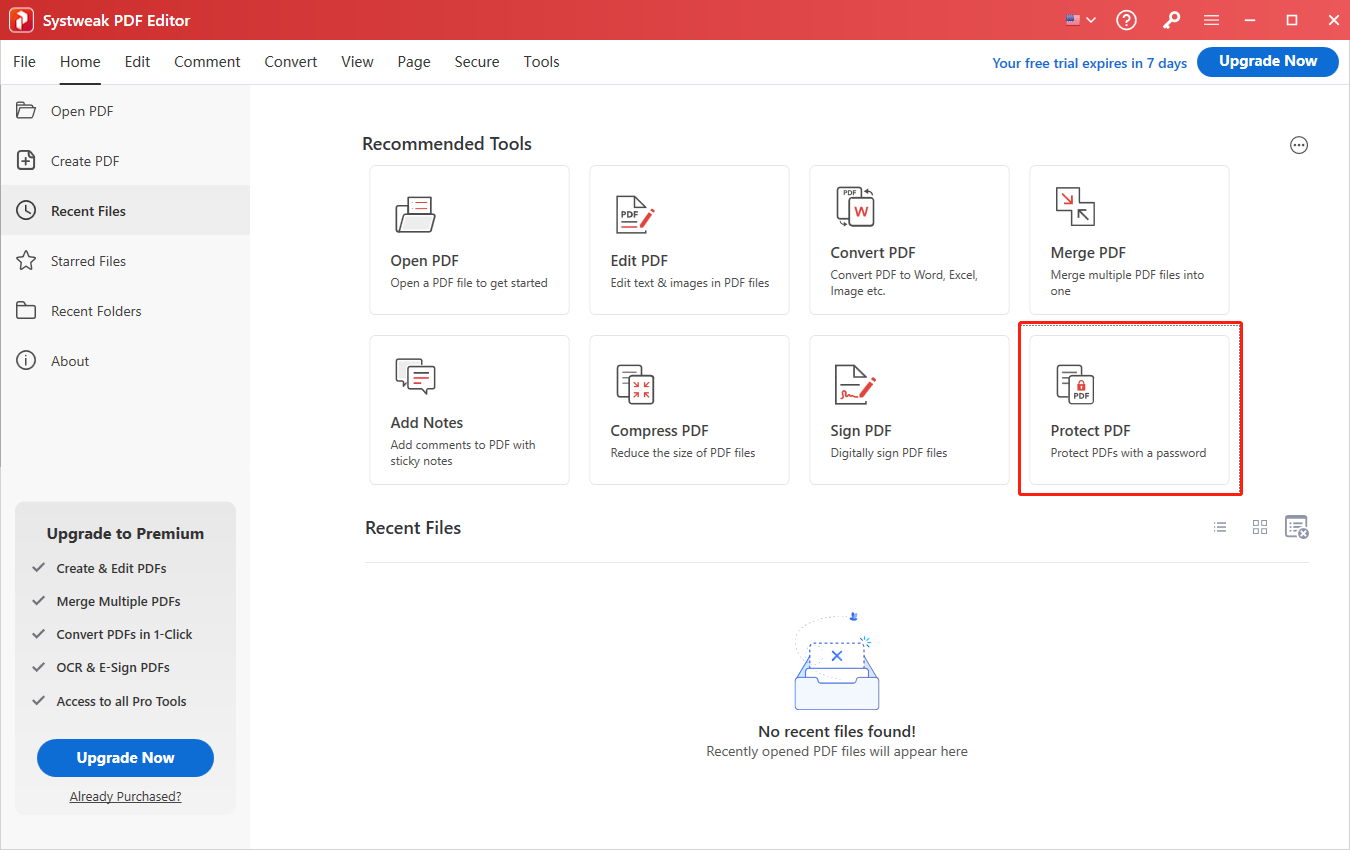The width and height of the screenshot is (1350, 850).
Task: Open the language flag selector dropdown
Action: coord(1080,20)
